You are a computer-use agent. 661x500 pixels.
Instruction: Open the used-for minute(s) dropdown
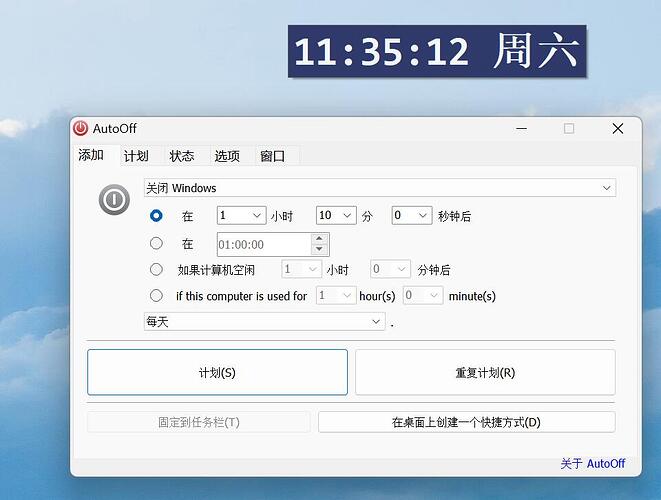[423, 295]
